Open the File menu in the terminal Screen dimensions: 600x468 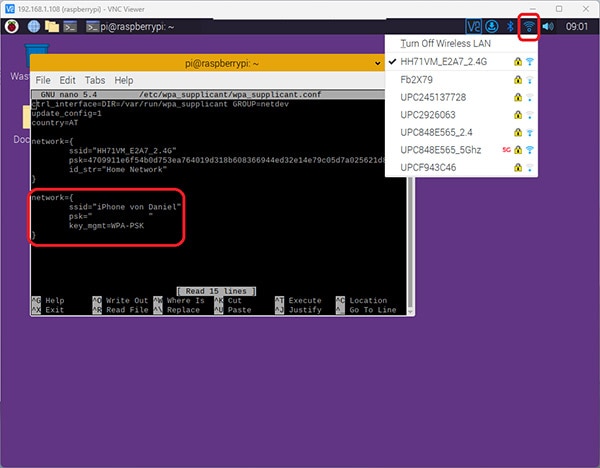click(42, 80)
